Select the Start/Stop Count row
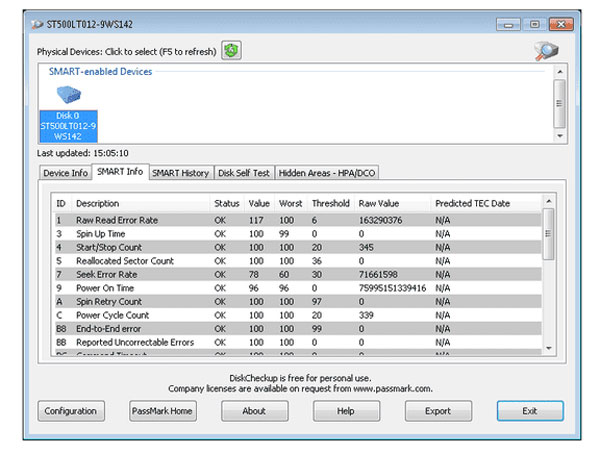600x454 pixels. (x=298, y=247)
